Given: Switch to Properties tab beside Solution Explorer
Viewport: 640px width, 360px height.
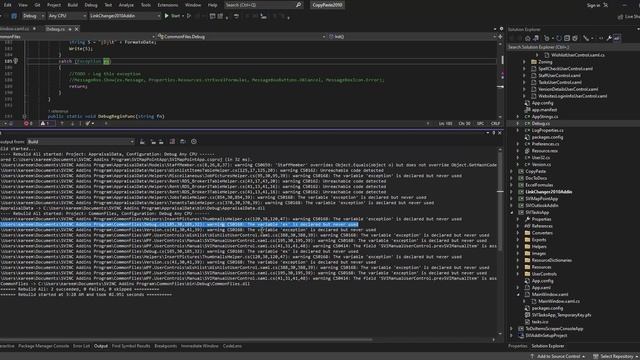Looking at the screenshot, I should 518,346.
